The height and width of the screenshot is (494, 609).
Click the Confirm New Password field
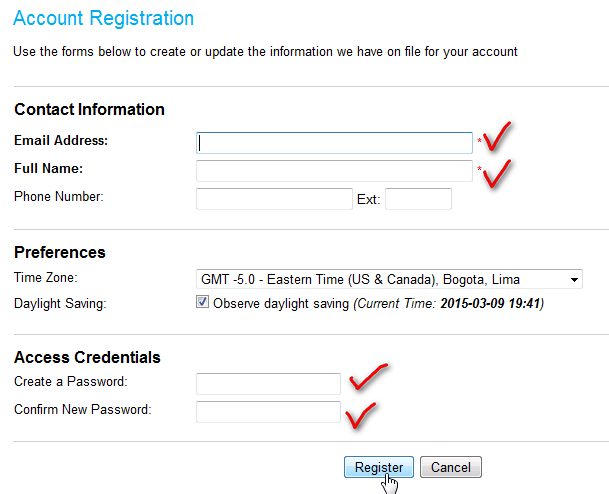pos(268,412)
